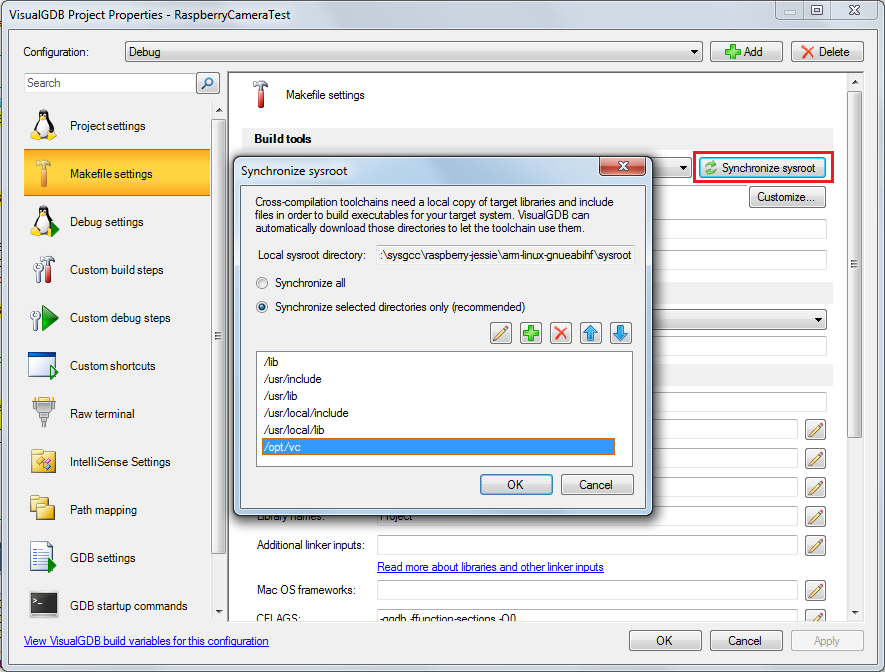This screenshot has width=885, height=672.
Task: Select /opt/vc directory entry
Action: (439, 447)
